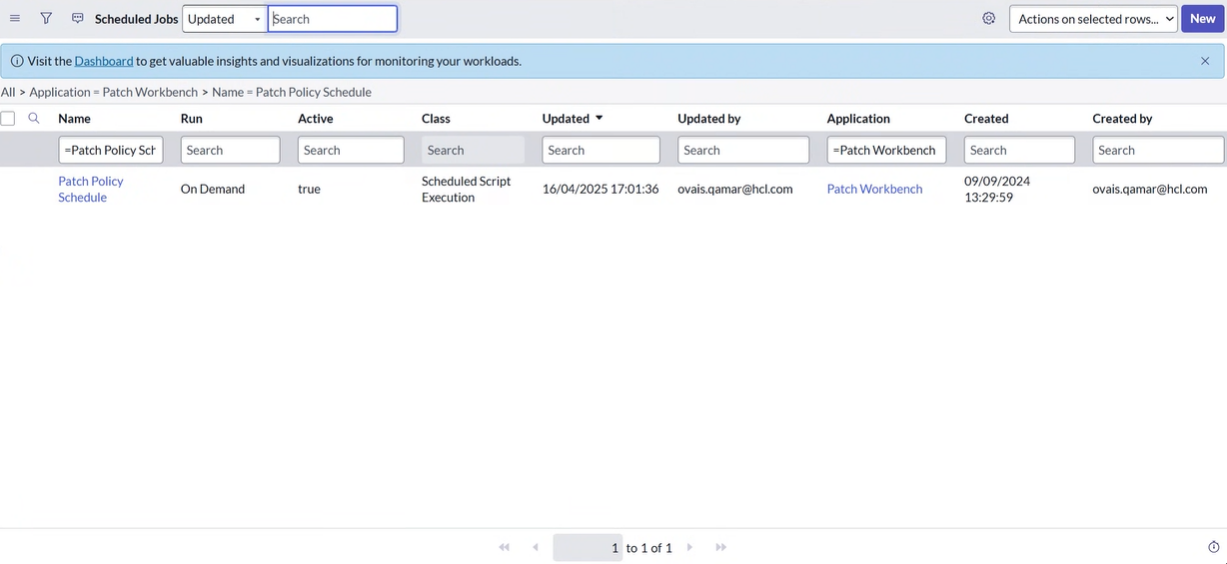Open the Dashboard link in banner
This screenshot has height=564, width=1227.
(x=103, y=61)
